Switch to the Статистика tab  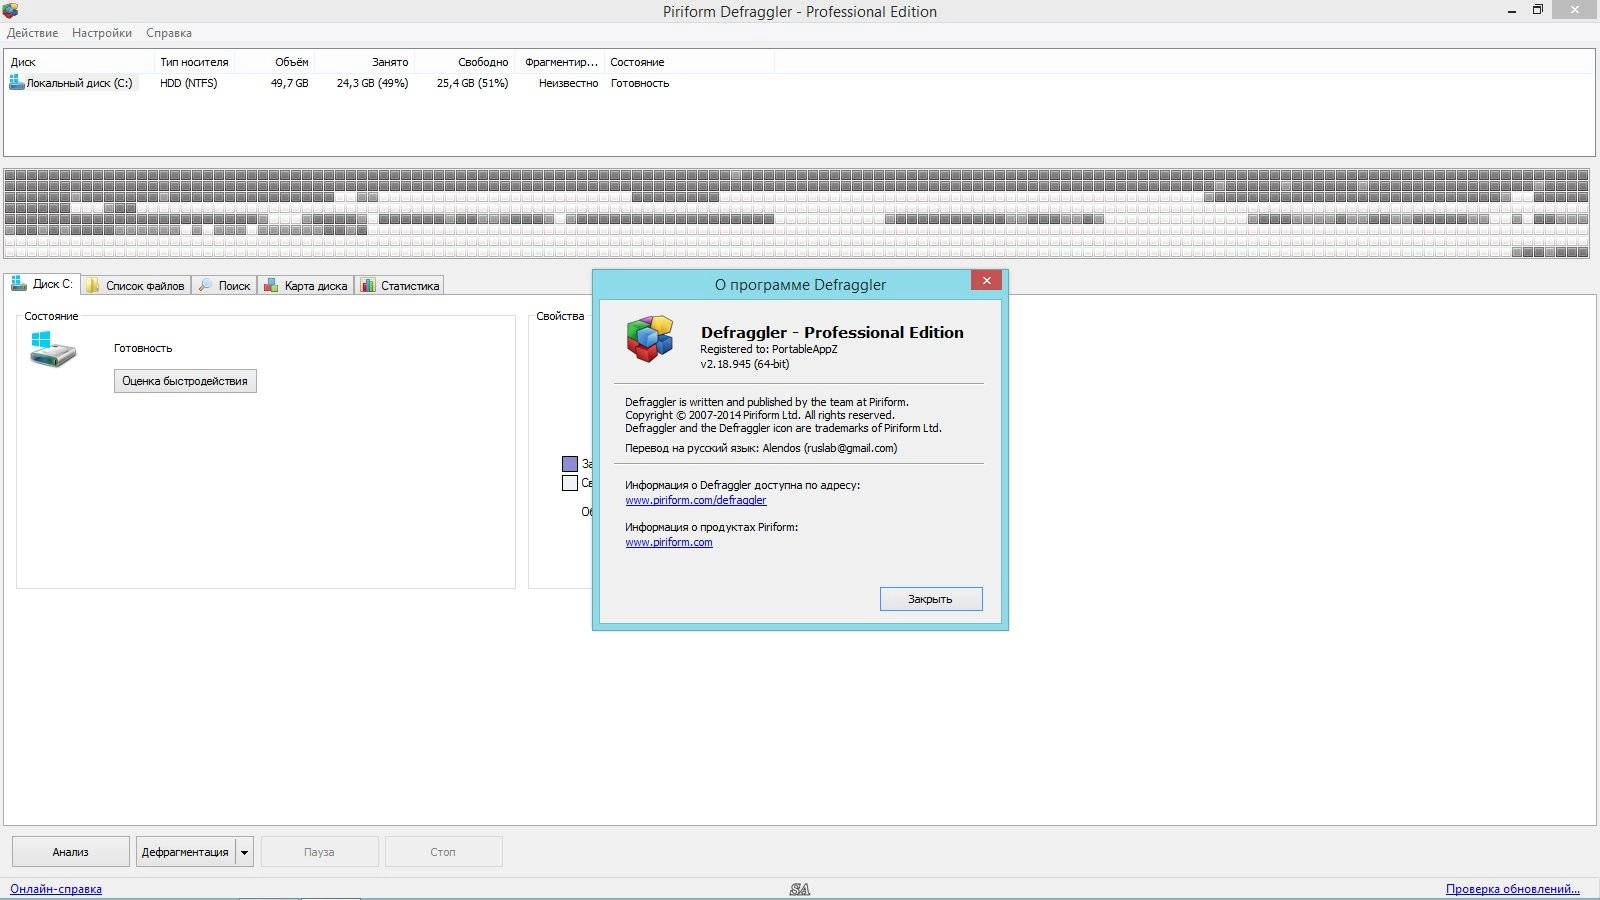(400, 285)
